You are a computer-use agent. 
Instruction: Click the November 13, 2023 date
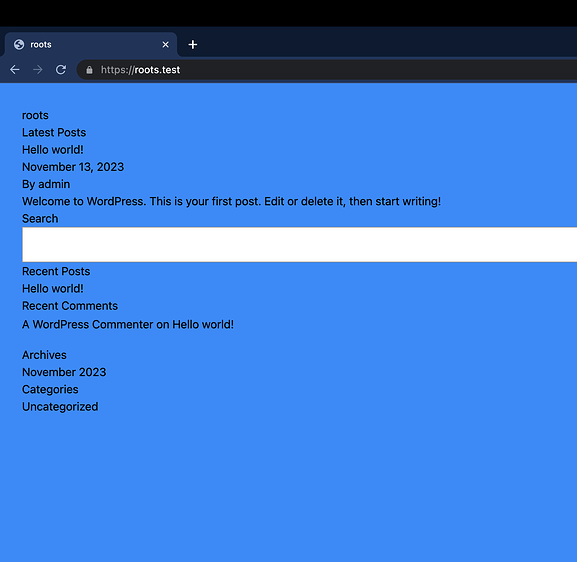tap(73, 167)
